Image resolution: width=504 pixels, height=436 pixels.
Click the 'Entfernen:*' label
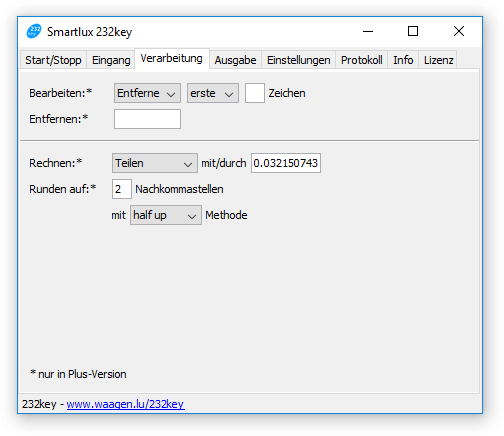coord(59,119)
